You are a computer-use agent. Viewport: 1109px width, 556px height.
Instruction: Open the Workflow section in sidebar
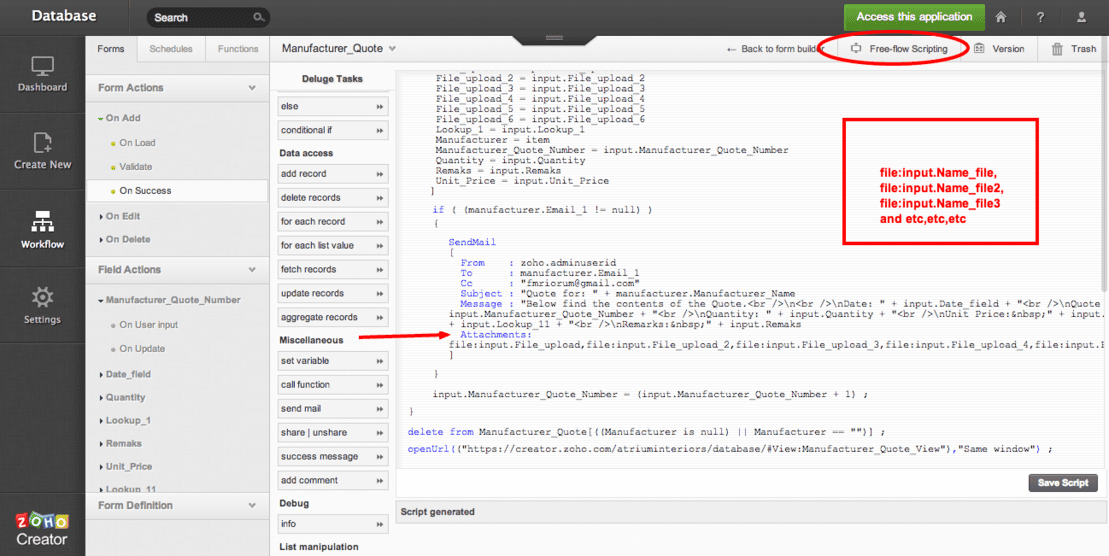click(42, 231)
